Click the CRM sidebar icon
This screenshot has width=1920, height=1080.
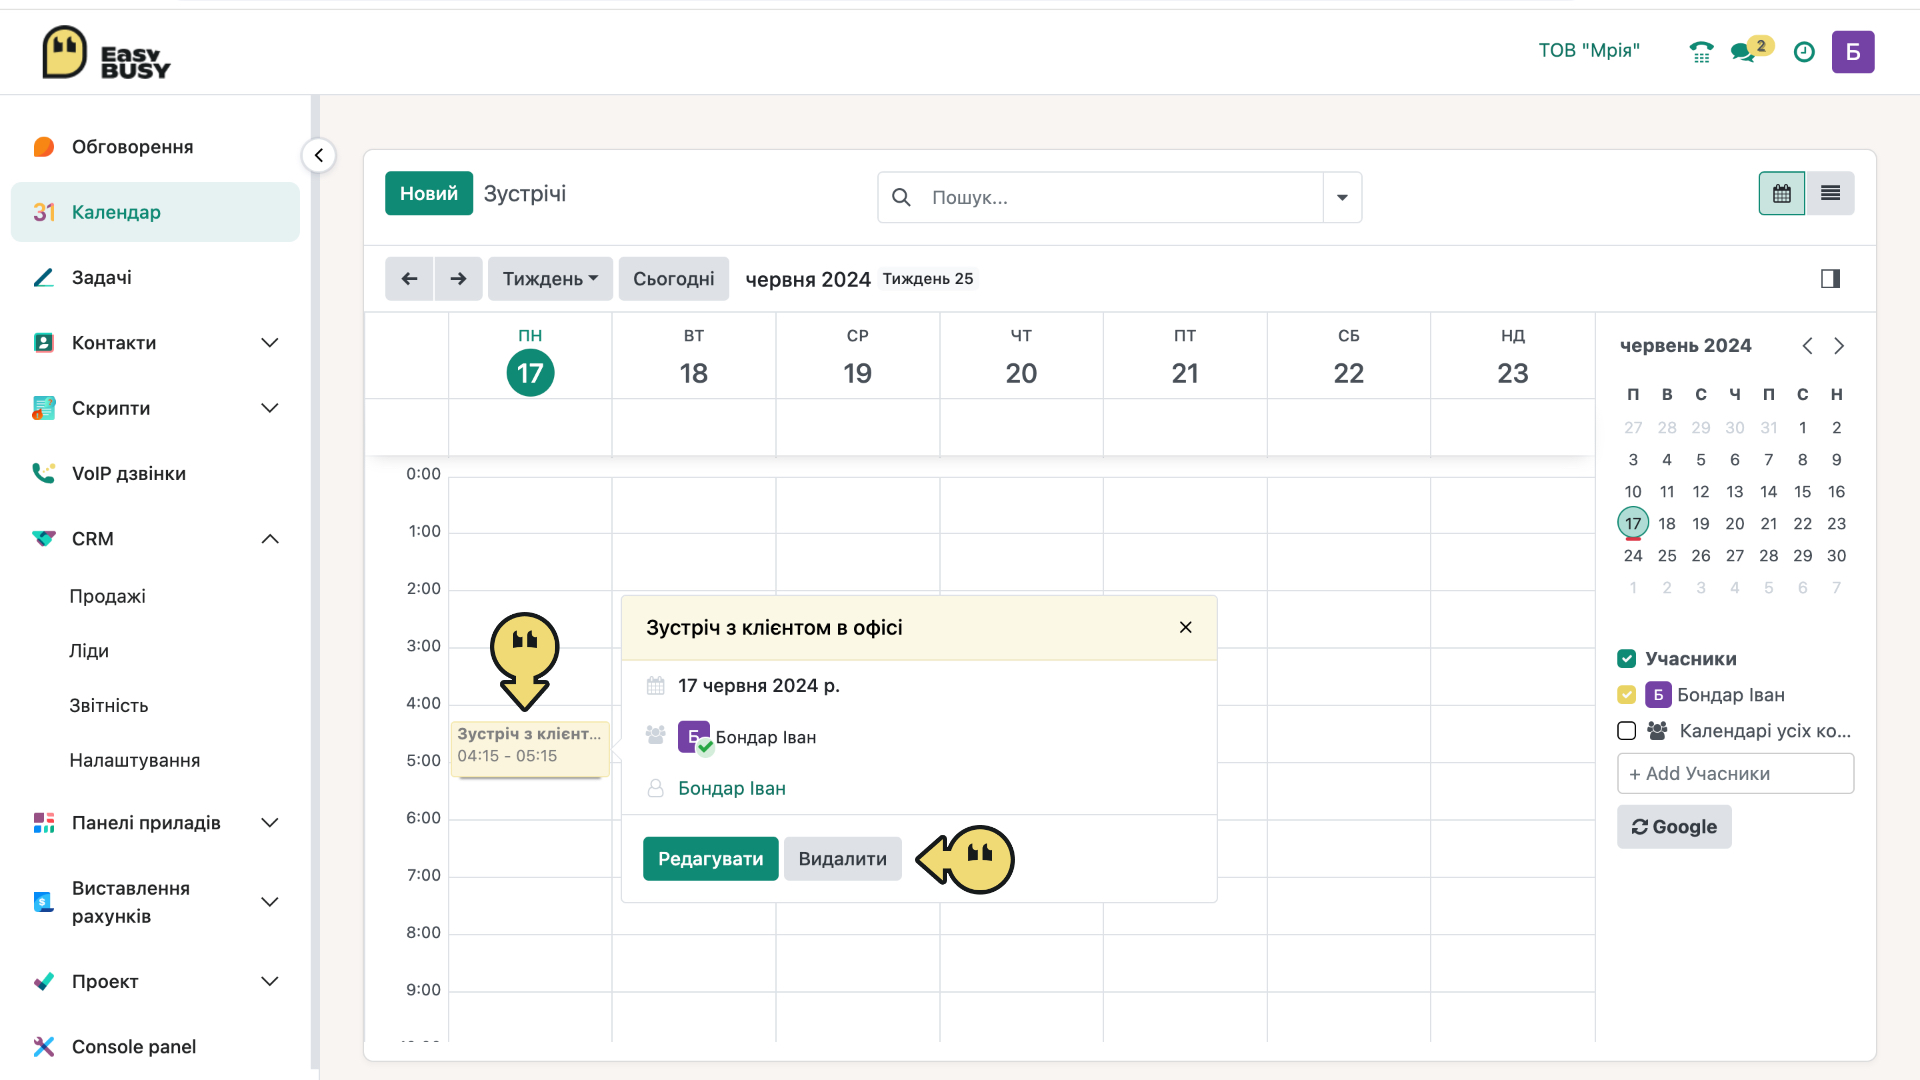click(x=44, y=539)
